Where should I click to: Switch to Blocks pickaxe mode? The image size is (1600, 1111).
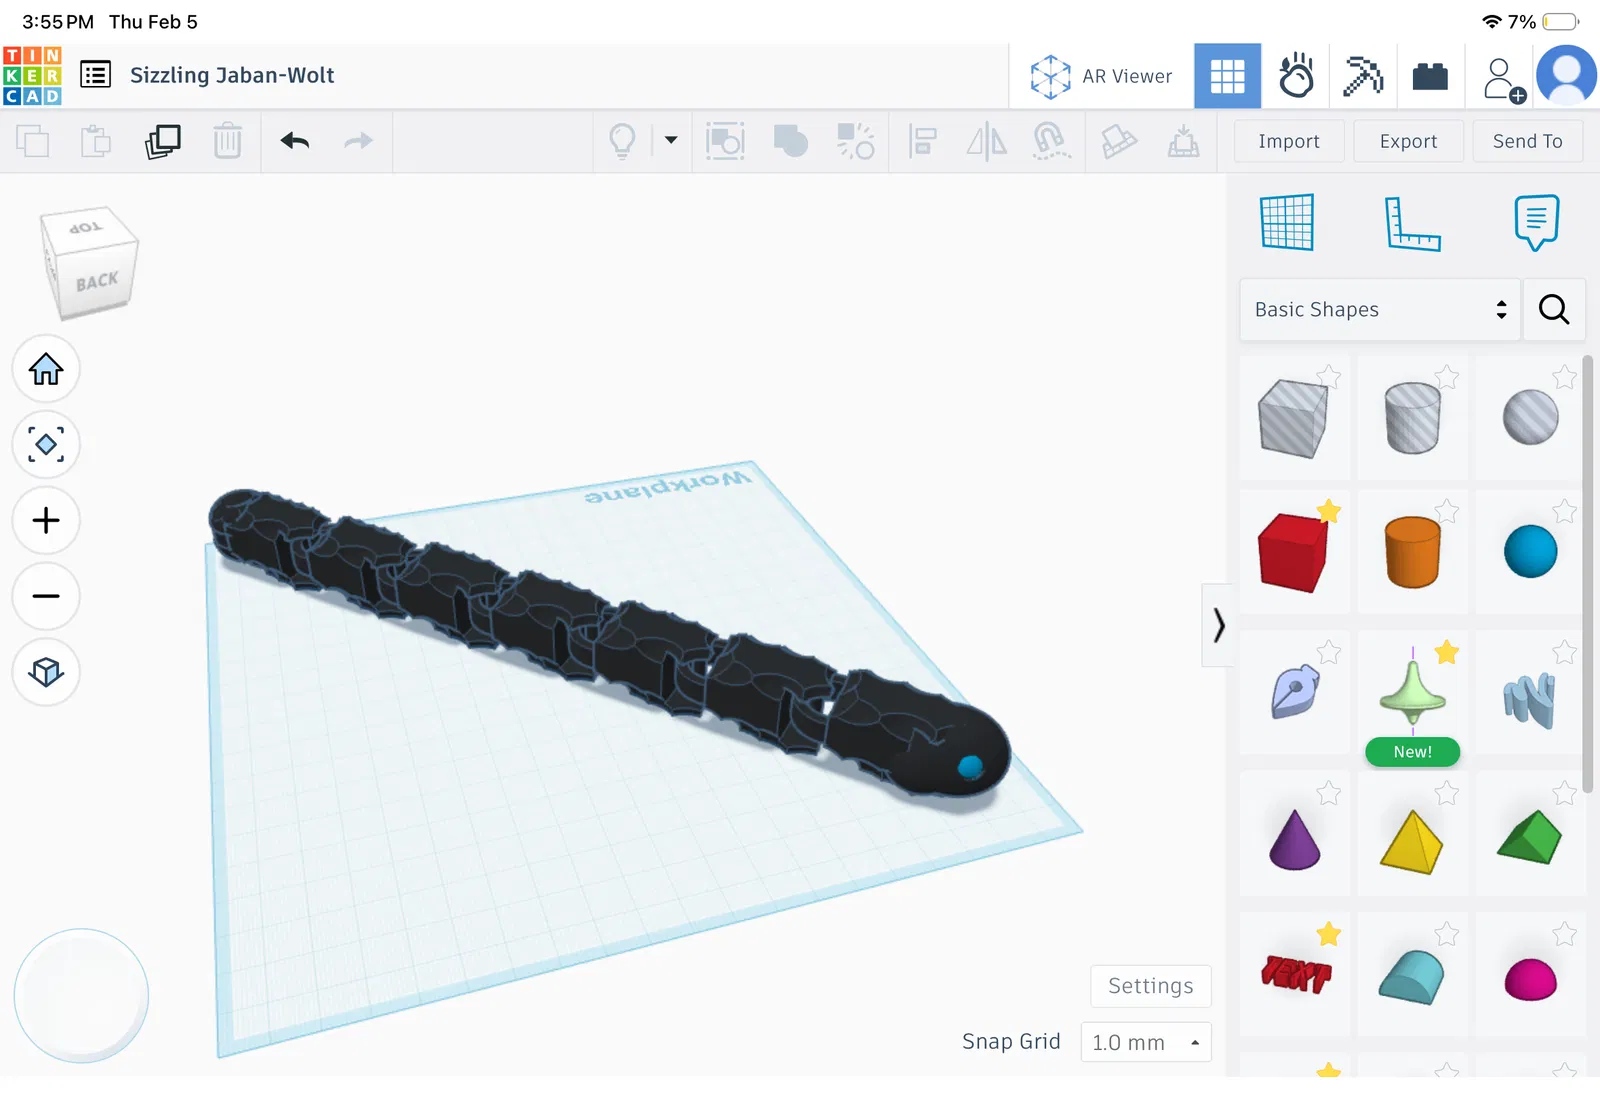(1363, 76)
